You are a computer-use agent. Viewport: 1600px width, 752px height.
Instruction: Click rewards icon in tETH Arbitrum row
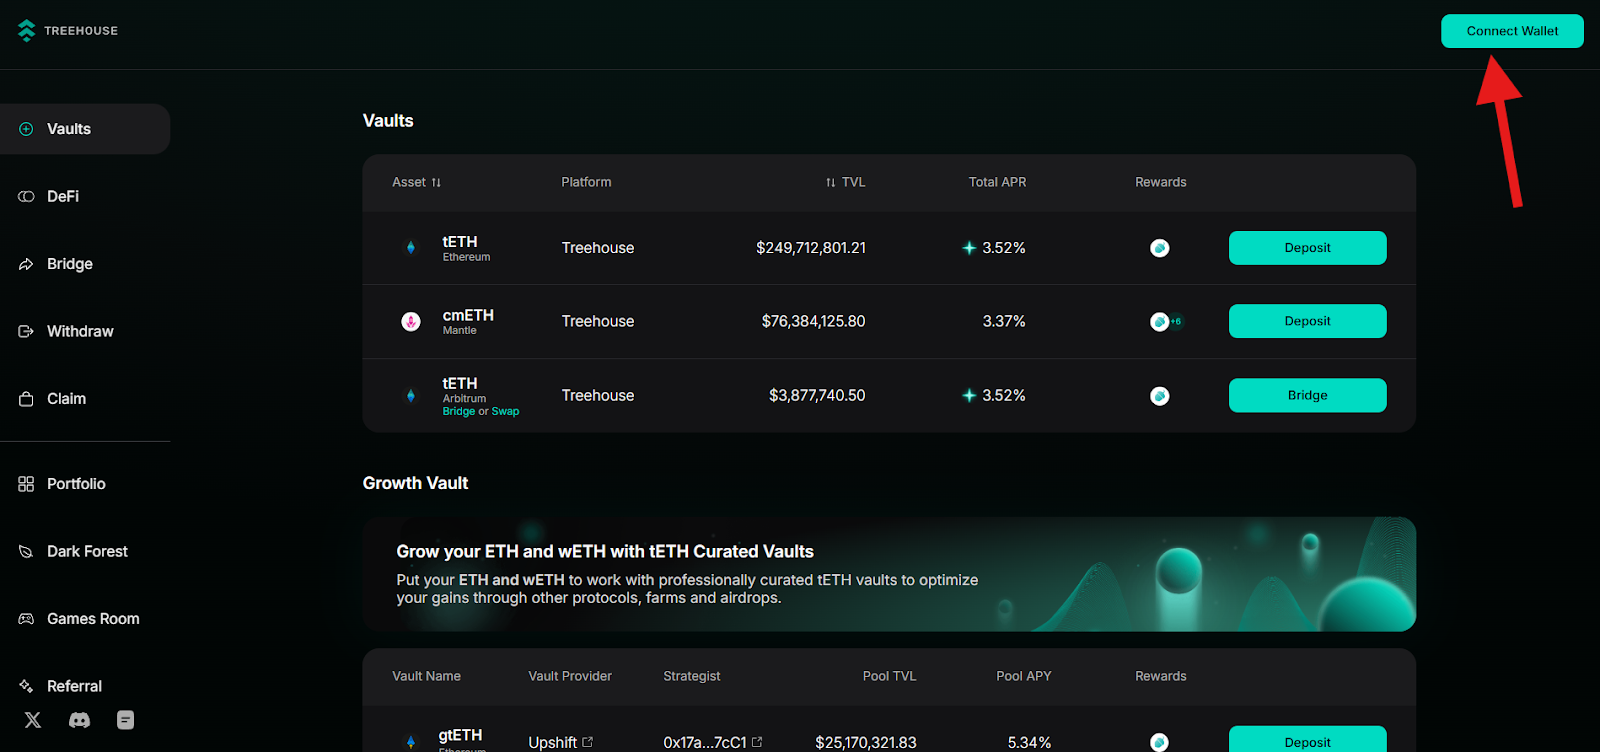[x=1160, y=396]
